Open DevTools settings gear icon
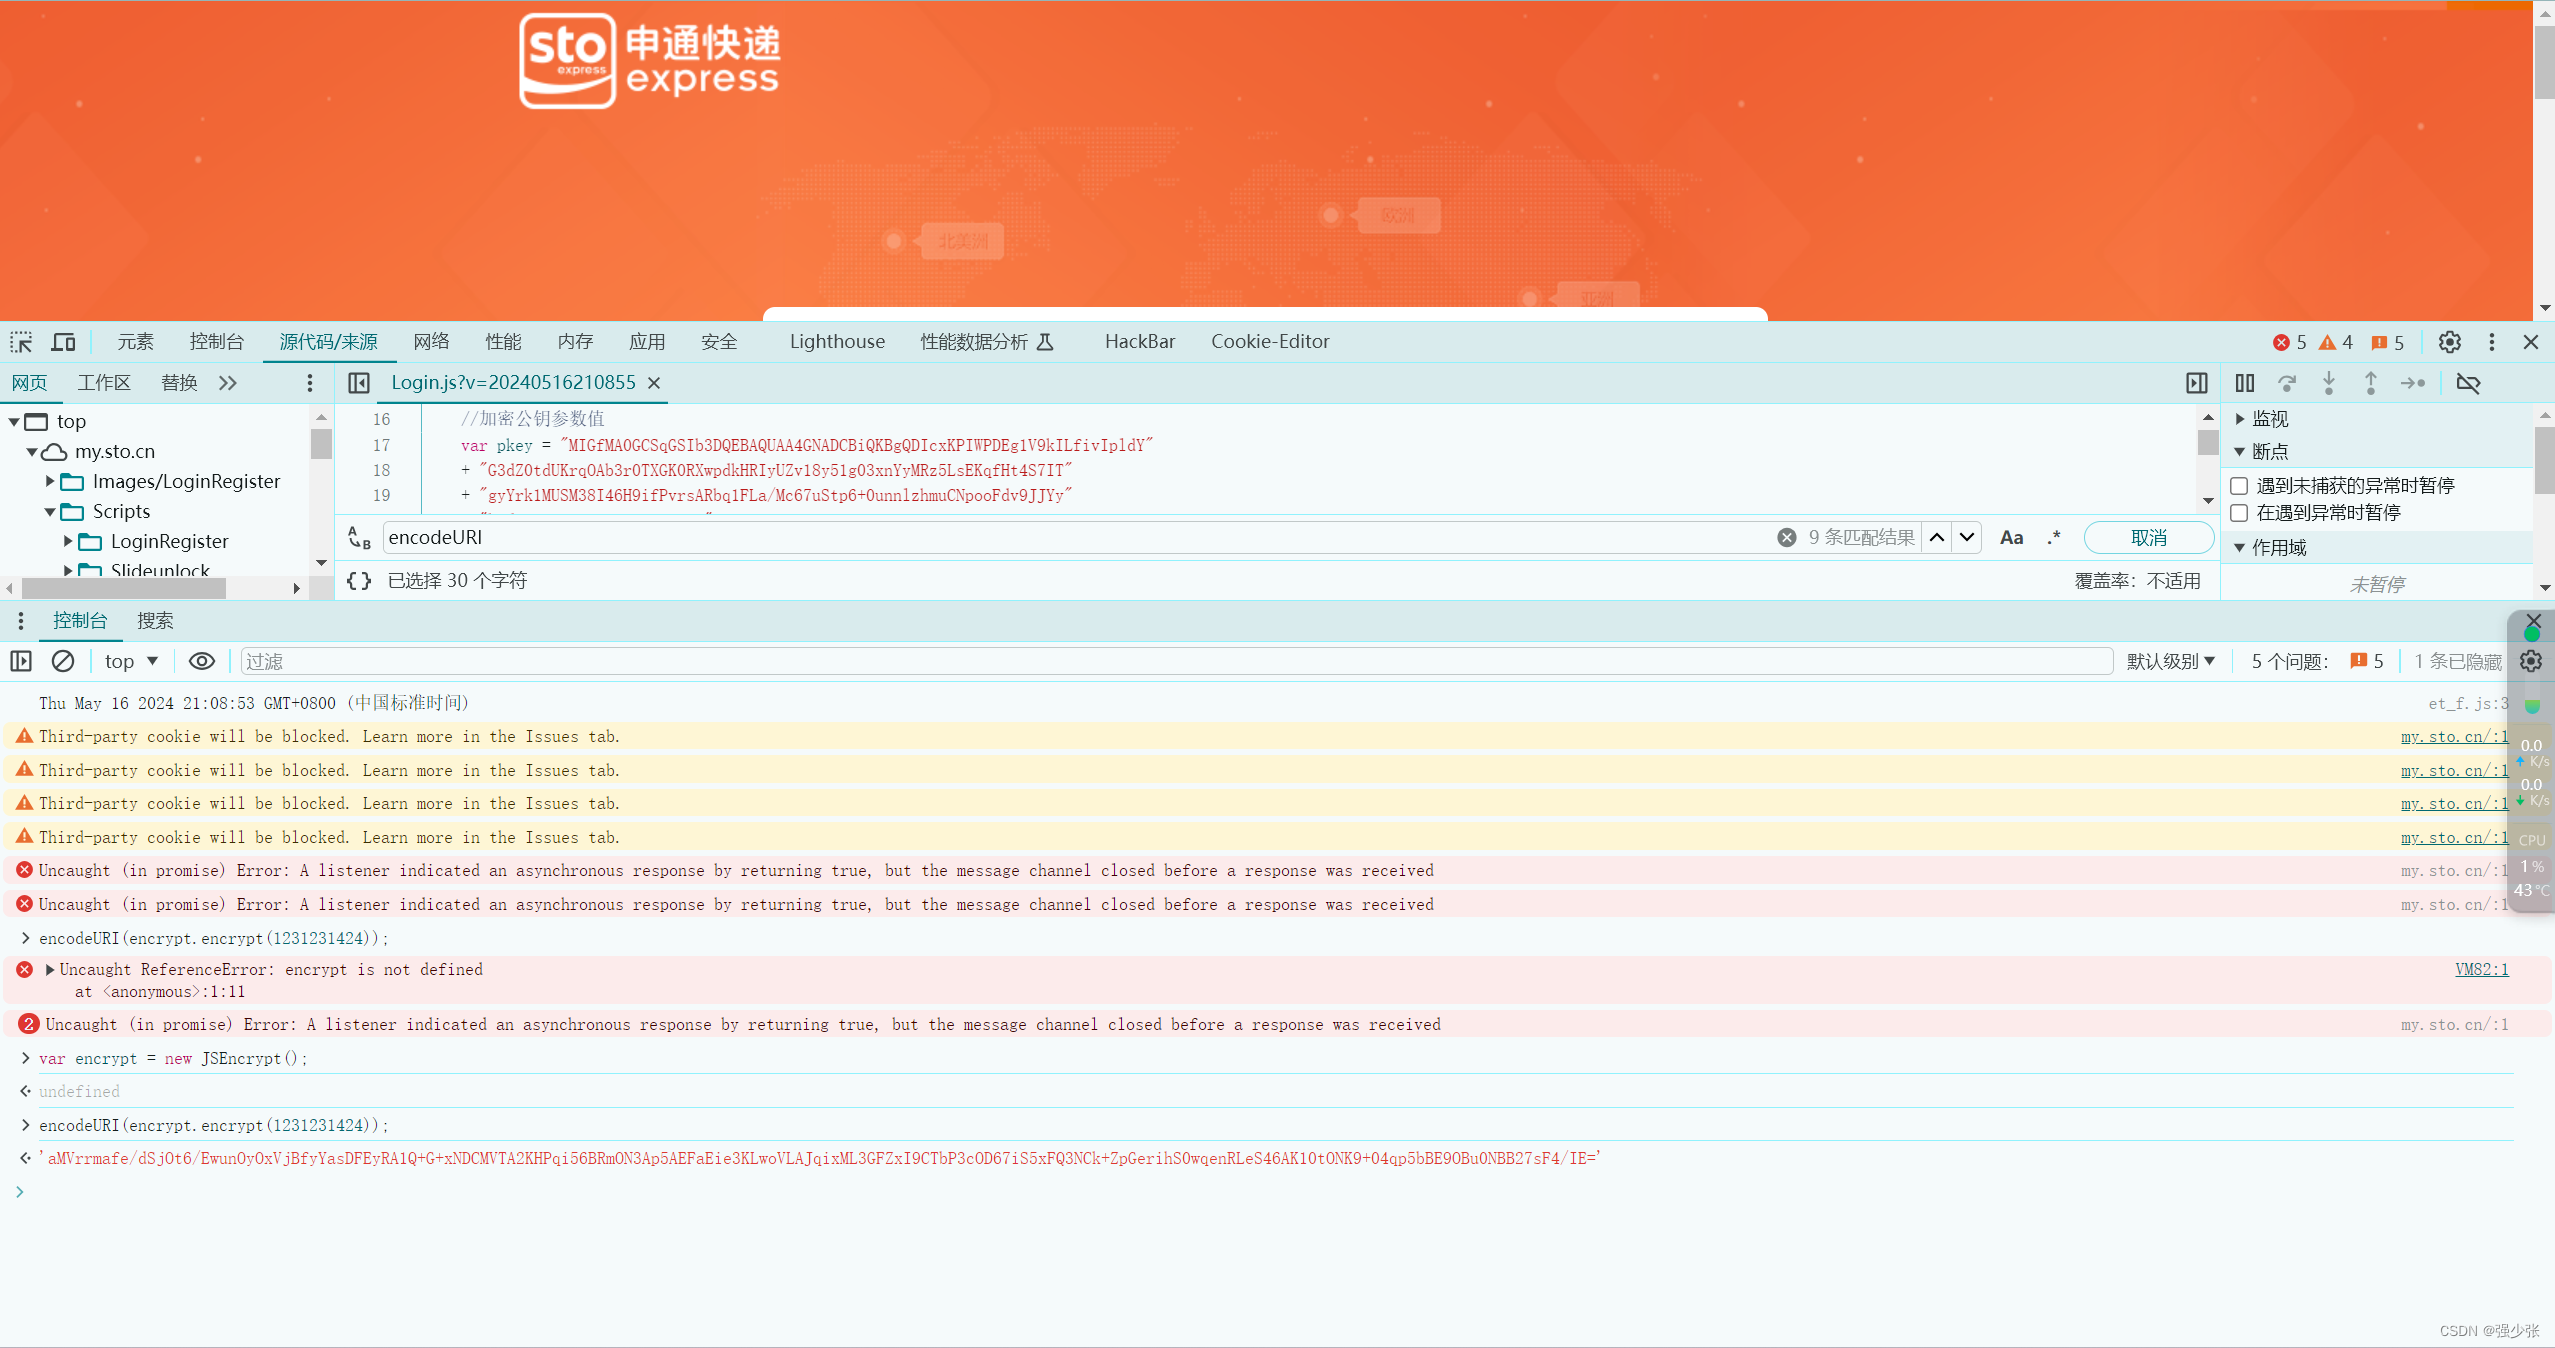2555x1348 pixels. click(2449, 342)
